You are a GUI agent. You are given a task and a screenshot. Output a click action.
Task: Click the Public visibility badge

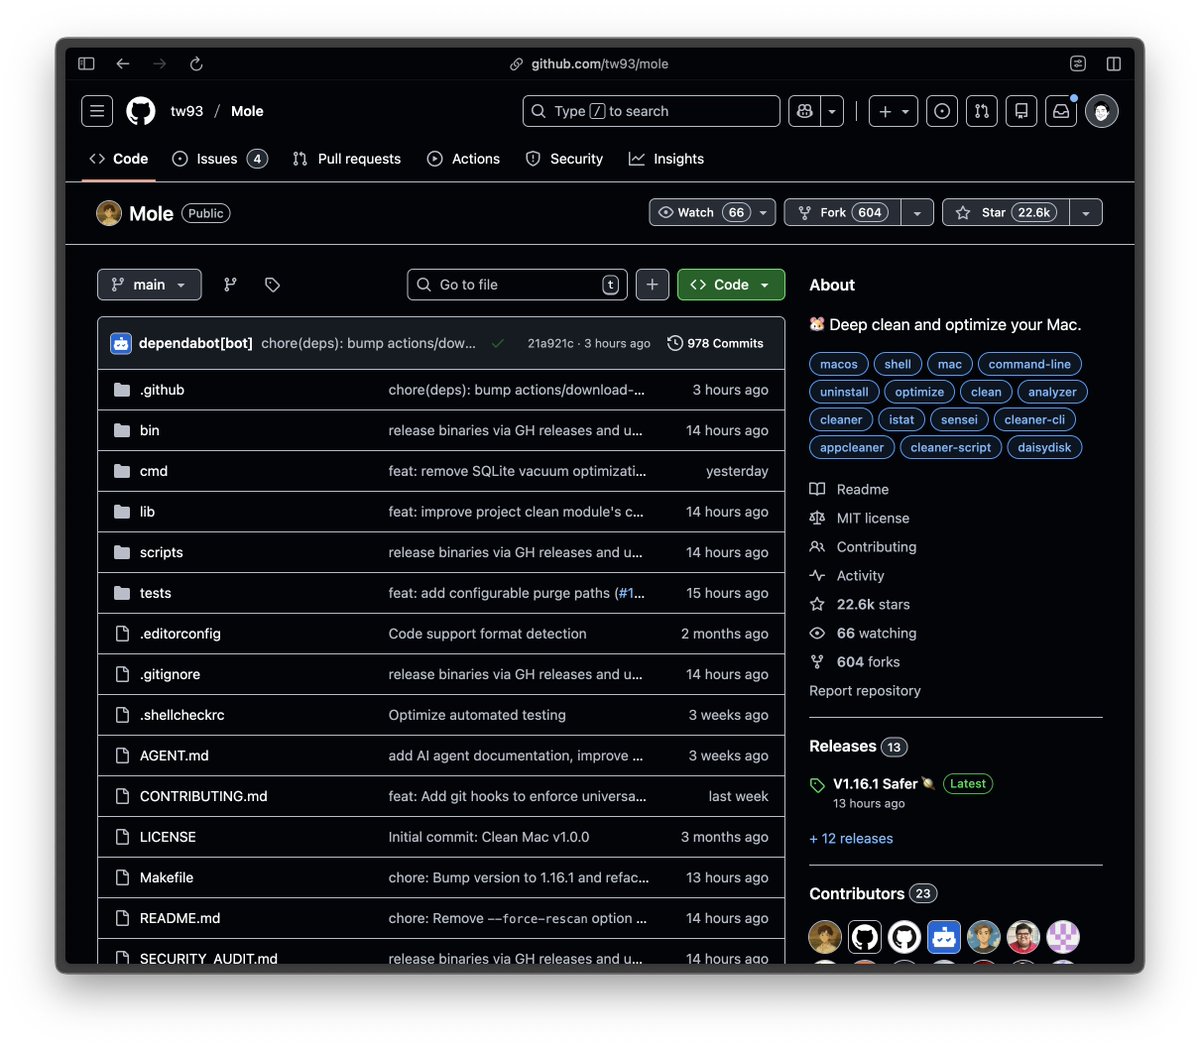[x=206, y=213]
